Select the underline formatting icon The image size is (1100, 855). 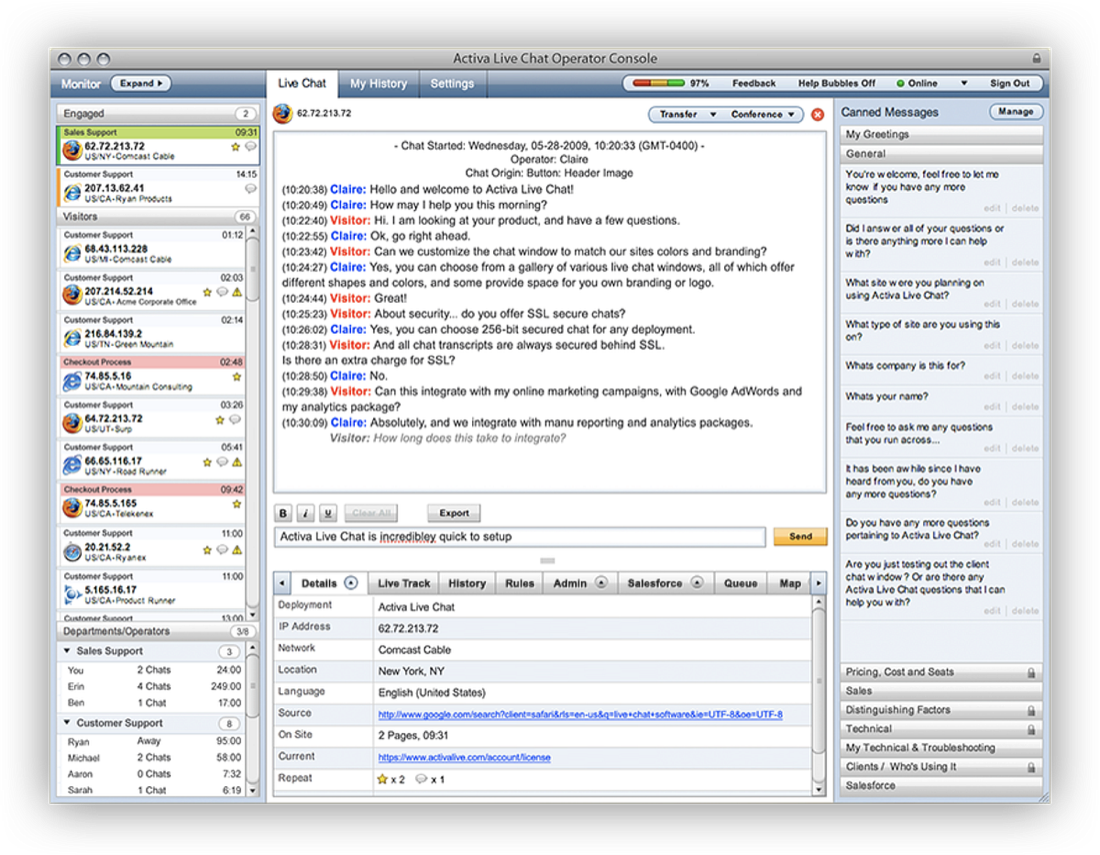[328, 513]
